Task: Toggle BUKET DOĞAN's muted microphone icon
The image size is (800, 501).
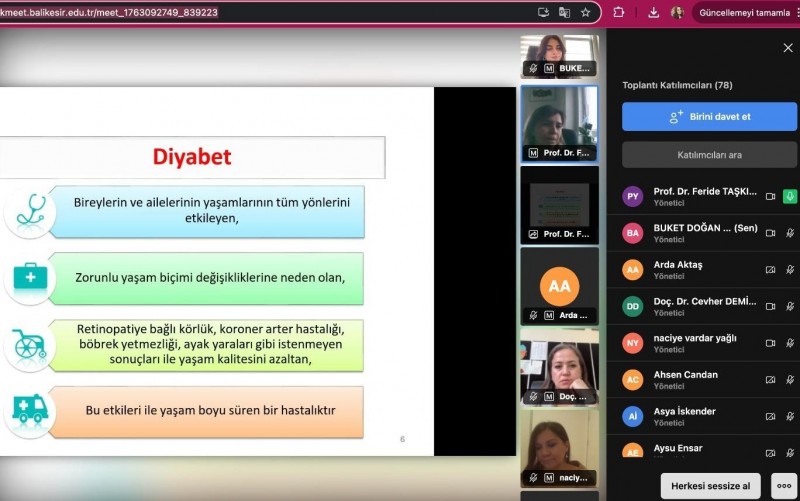Action: pyautogui.click(x=790, y=233)
